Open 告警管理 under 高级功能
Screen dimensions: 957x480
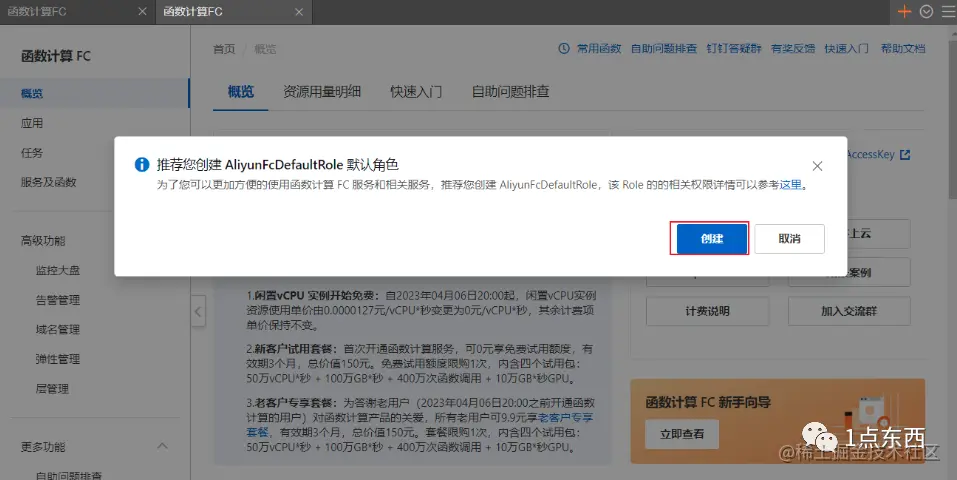click(x=58, y=300)
